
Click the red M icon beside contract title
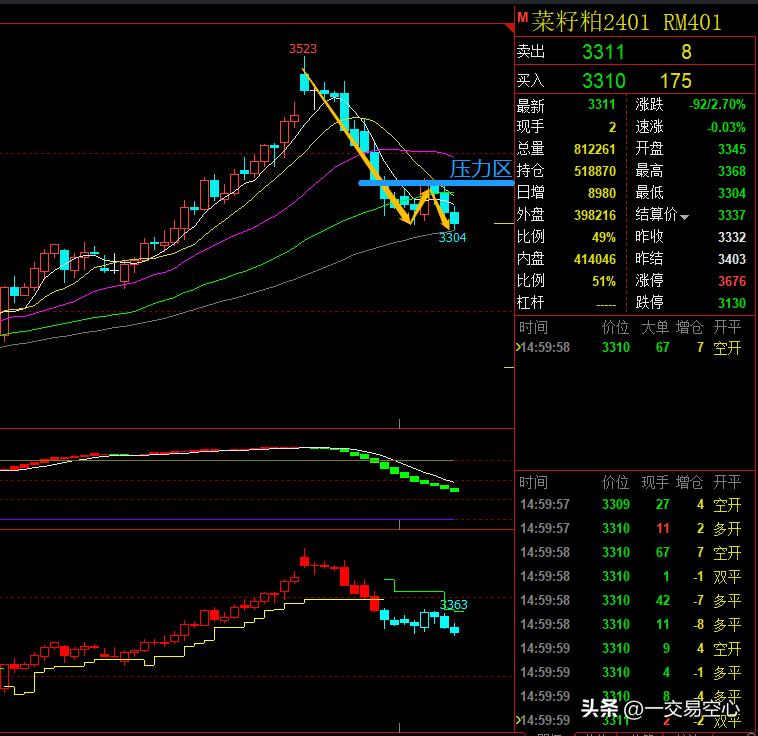click(x=522, y=17)
